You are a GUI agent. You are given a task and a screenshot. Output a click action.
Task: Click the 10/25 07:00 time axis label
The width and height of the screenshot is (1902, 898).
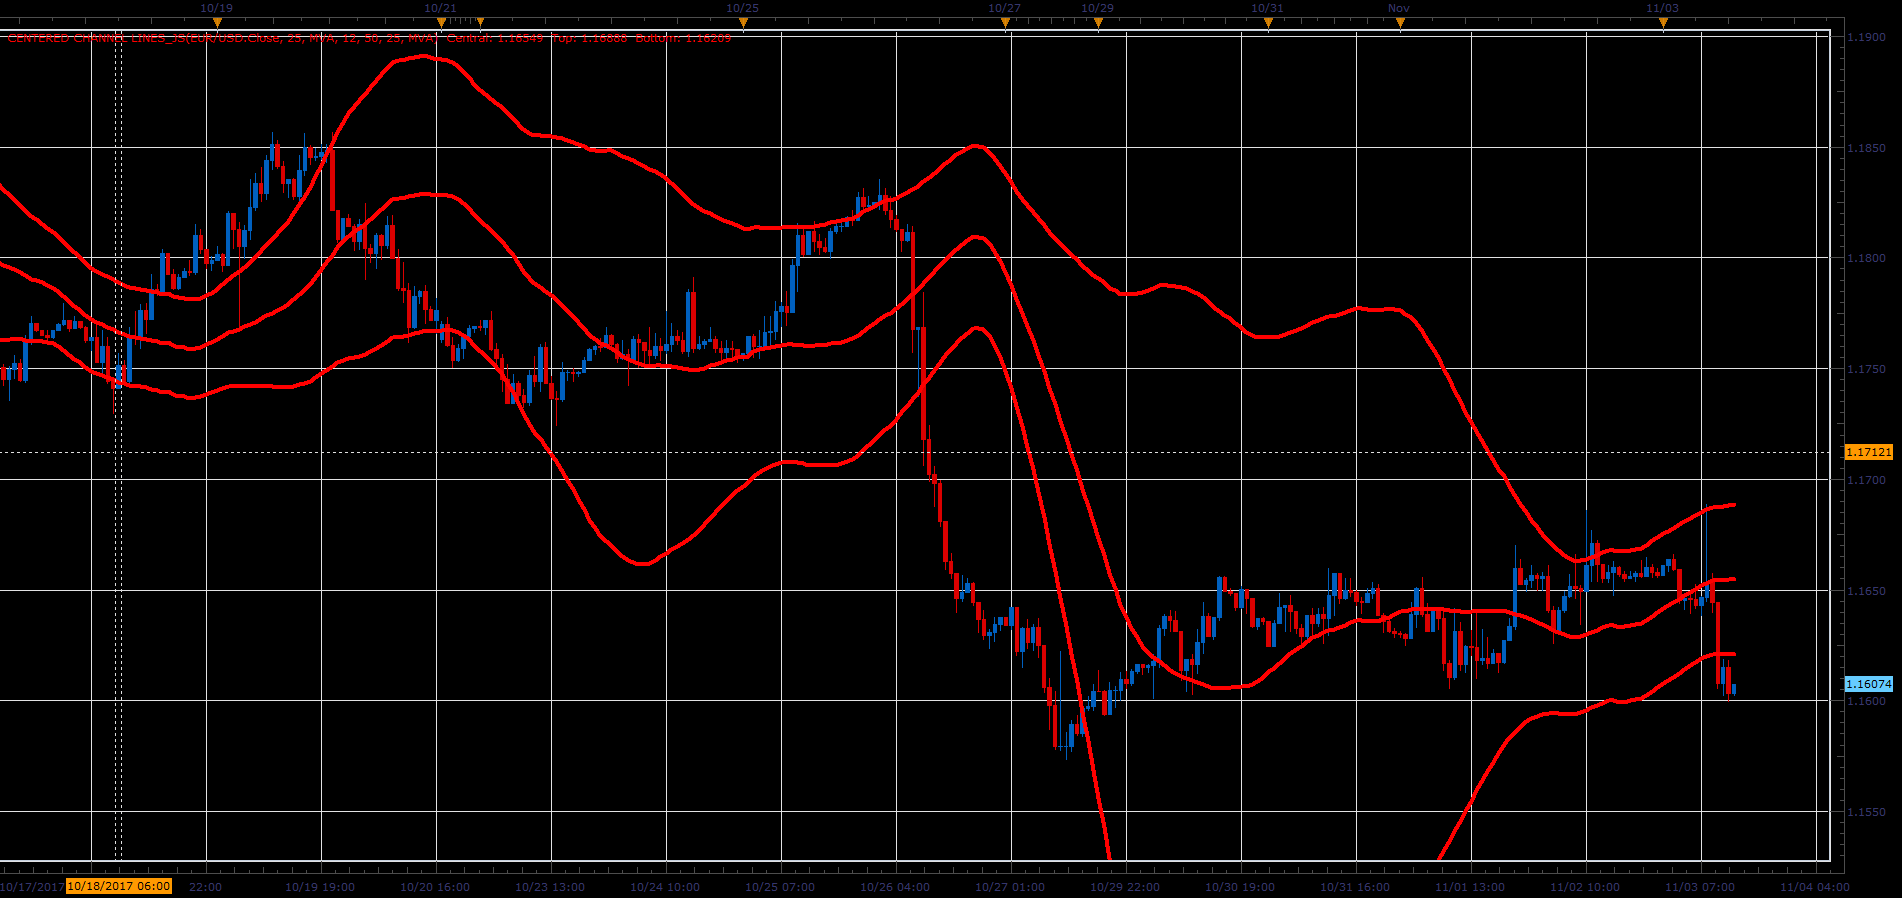click(780, 887)
